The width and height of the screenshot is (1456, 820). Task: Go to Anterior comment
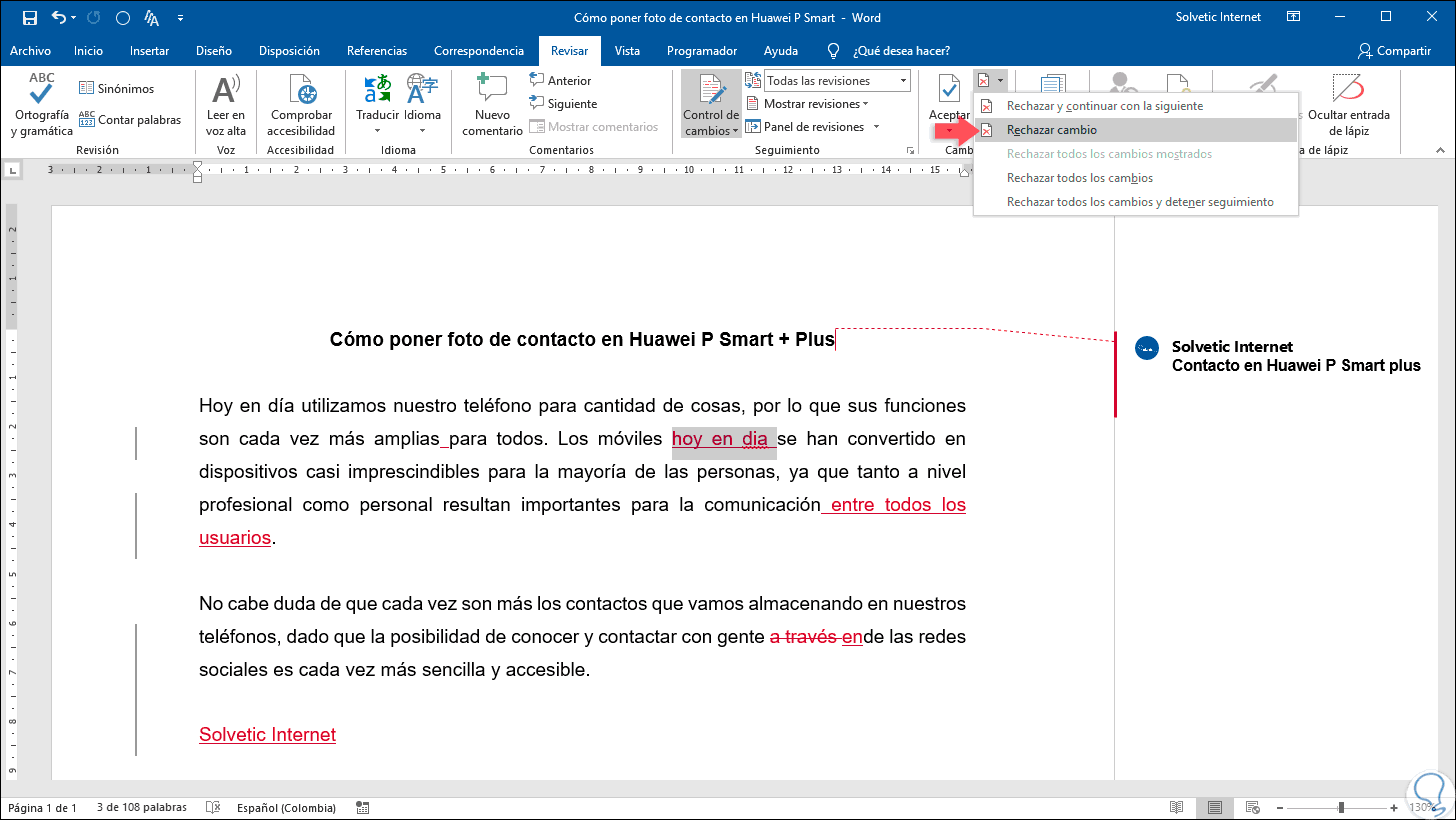pos(561,81)
